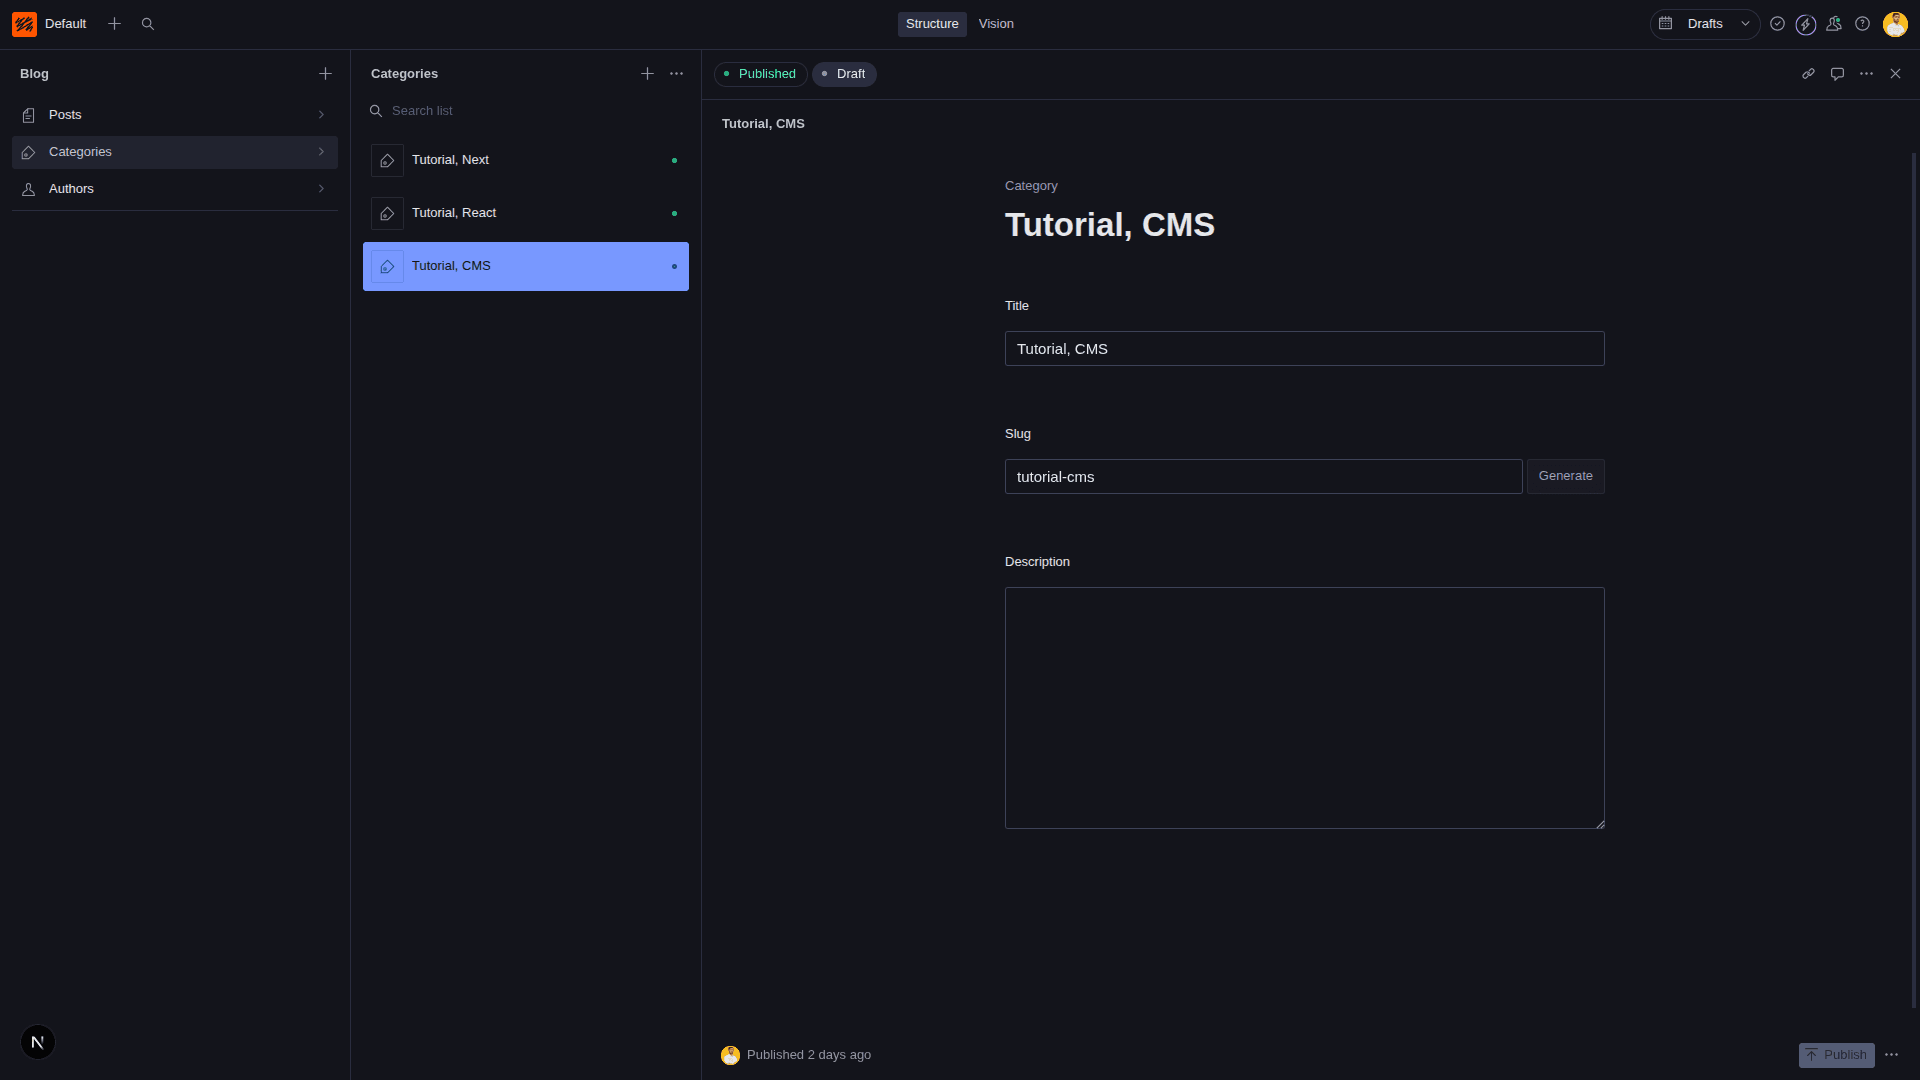Open the activity lightning bolt icon
This screenshot has width=1920, height=1080.
(x=1805, y=25)
